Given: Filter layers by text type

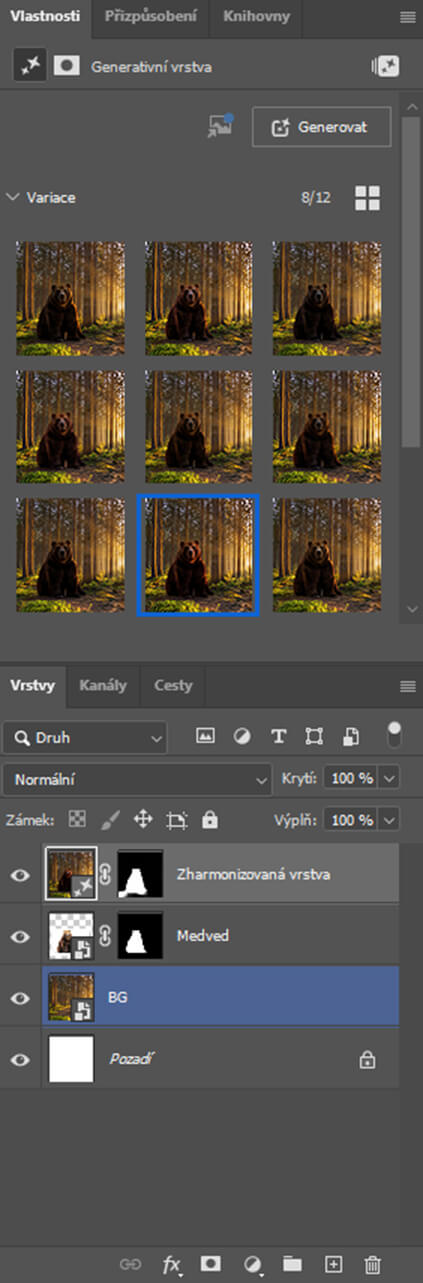Looking at the screenshot, I should coord(278,736).
